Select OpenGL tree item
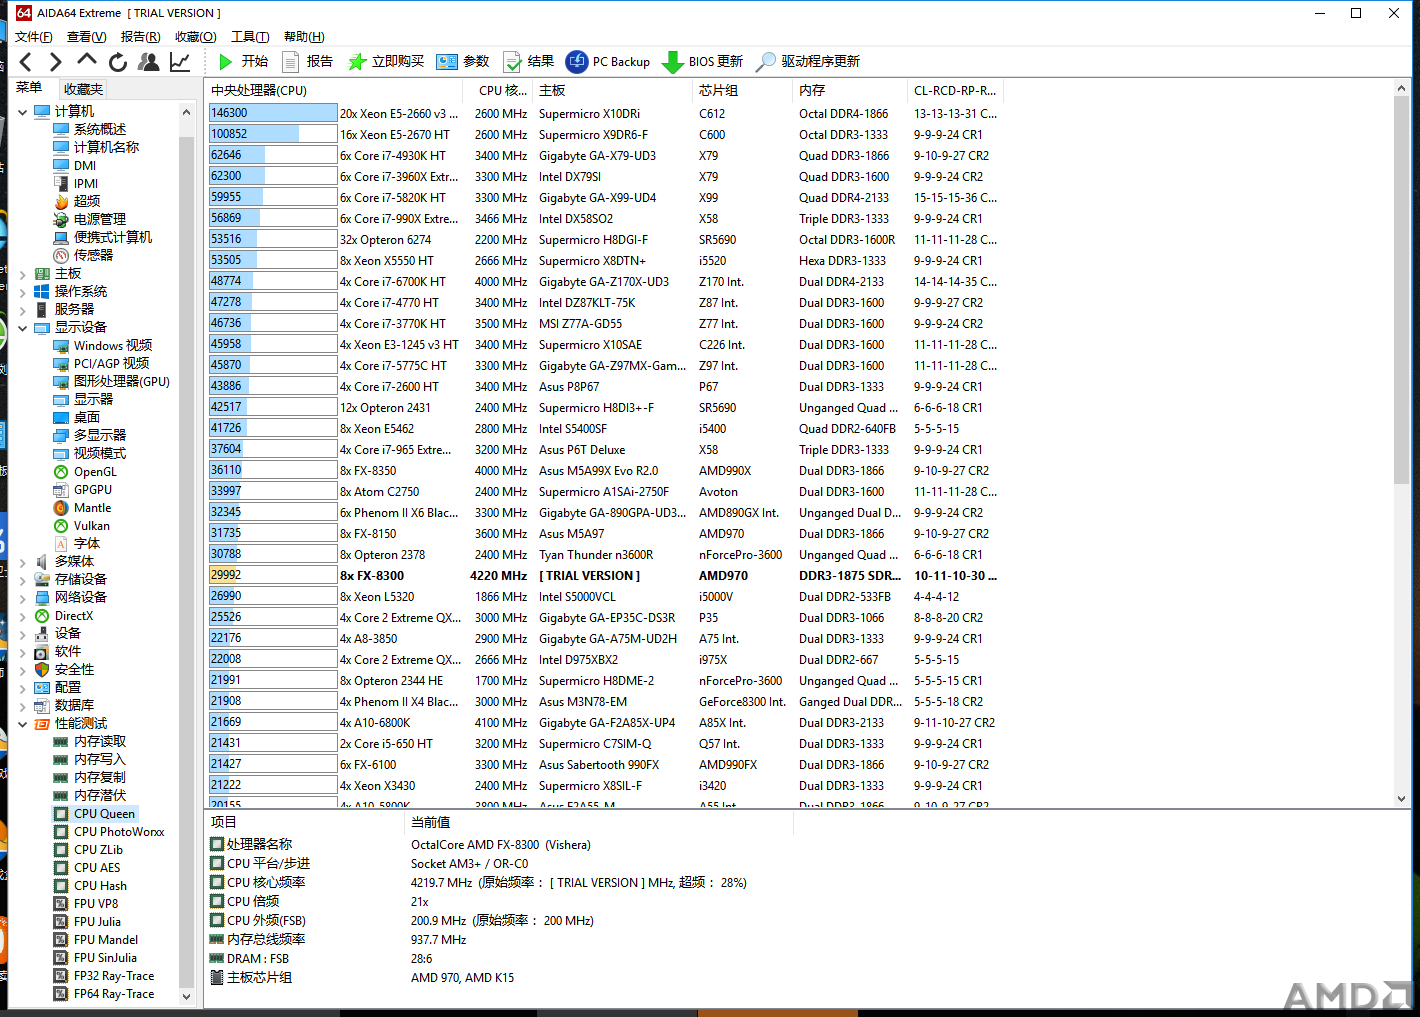Image resolution: width=1420 pixels, height=1017 pixels. tap(85, 472)
